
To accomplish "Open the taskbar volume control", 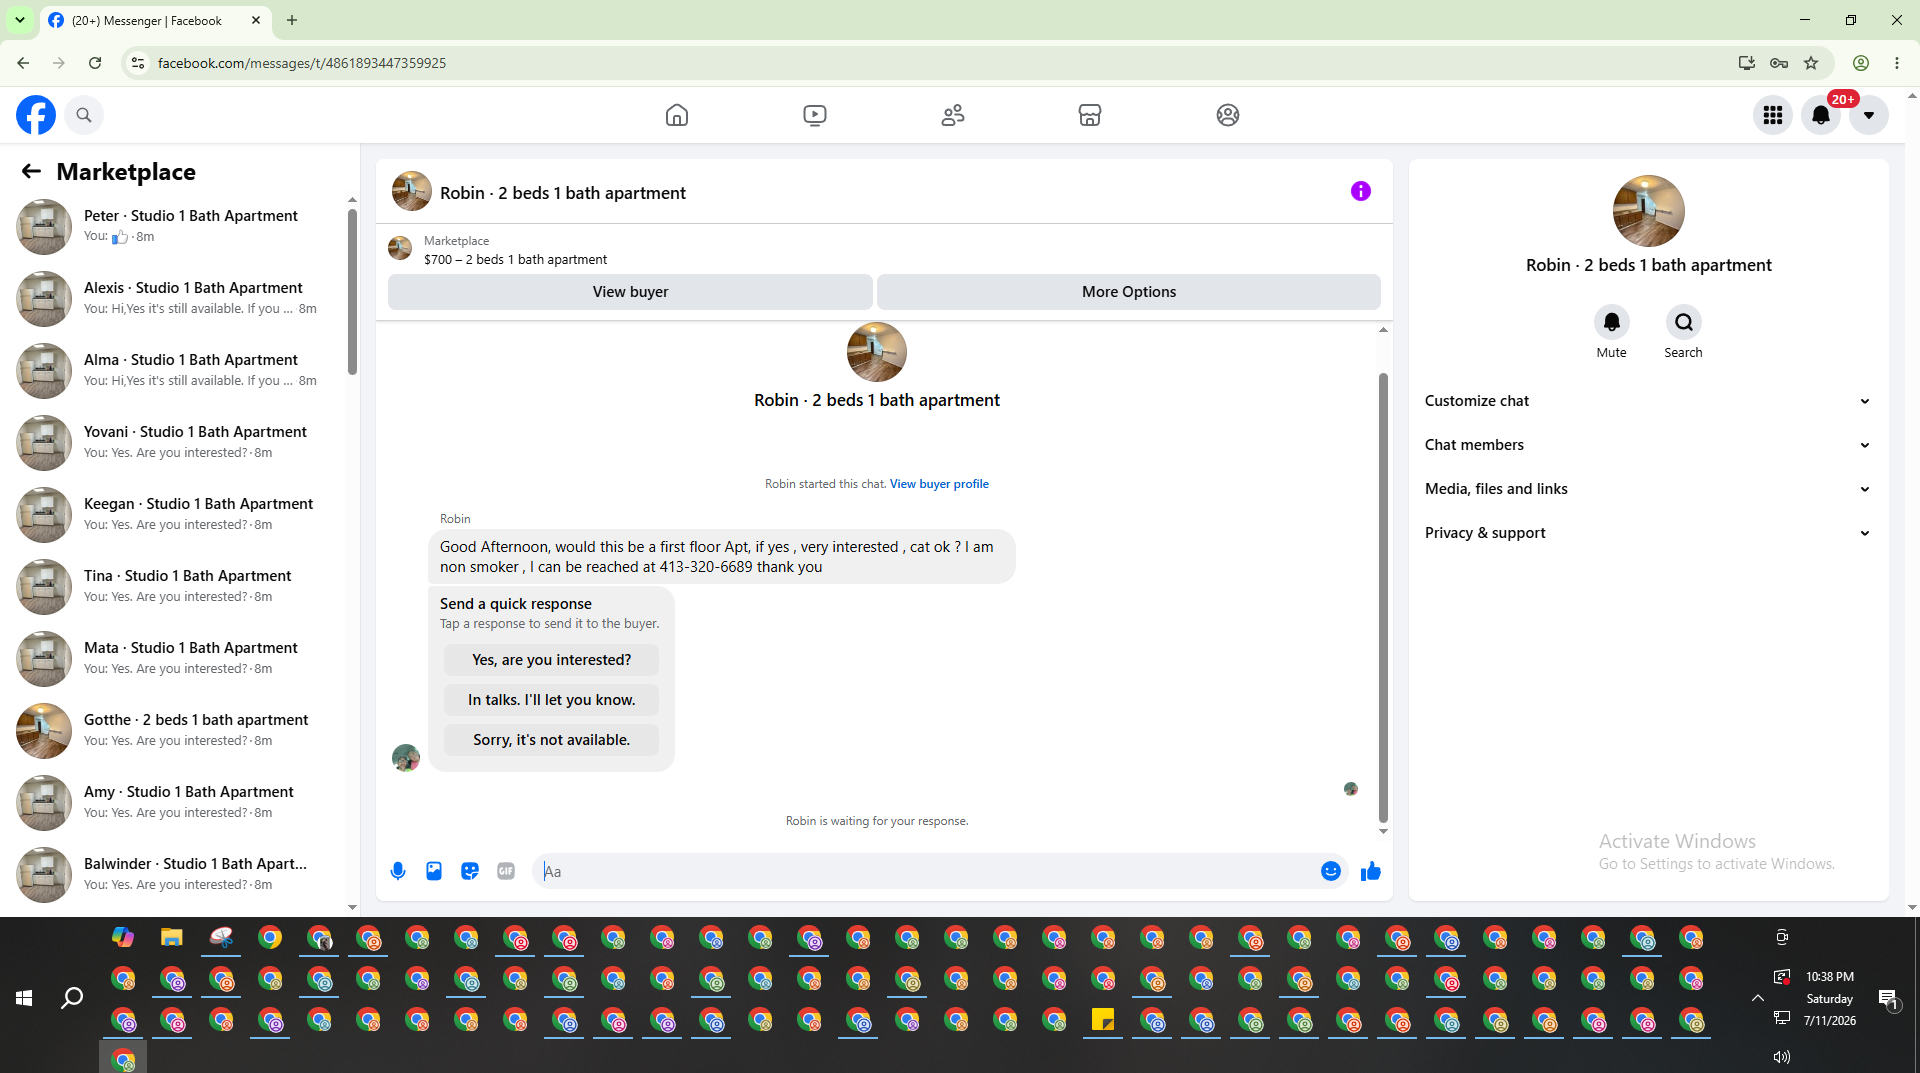I will [1781, 1056].
